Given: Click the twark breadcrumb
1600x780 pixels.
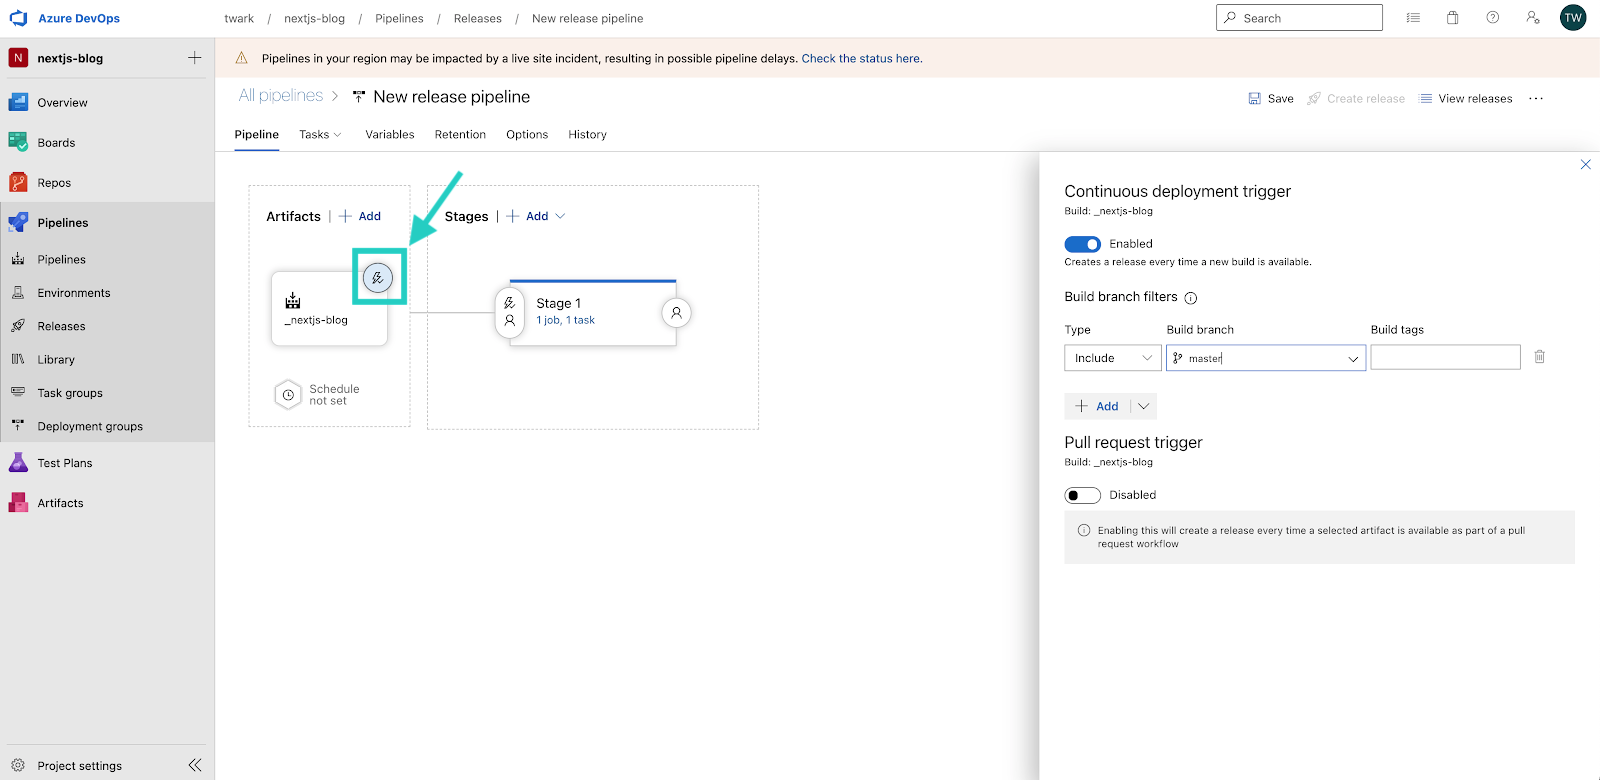Looking at the screenshot, I should tap(239, 18).
